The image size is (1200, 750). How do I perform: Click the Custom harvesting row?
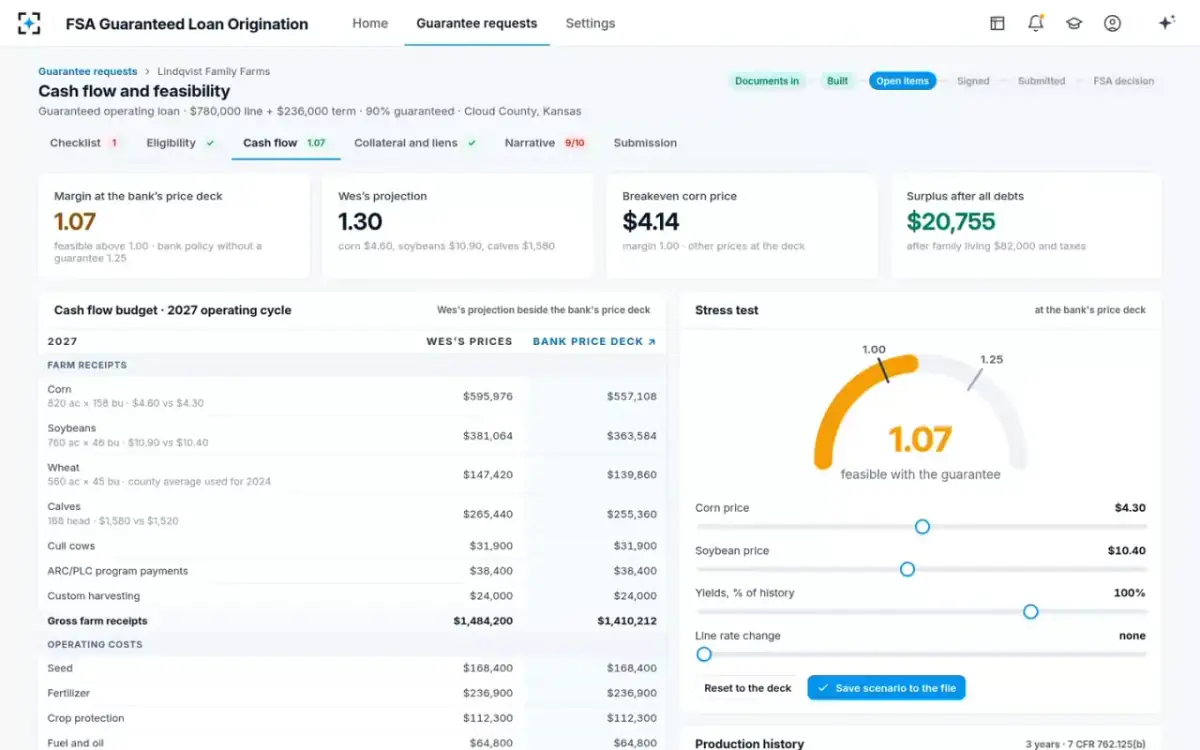point(352,596)
